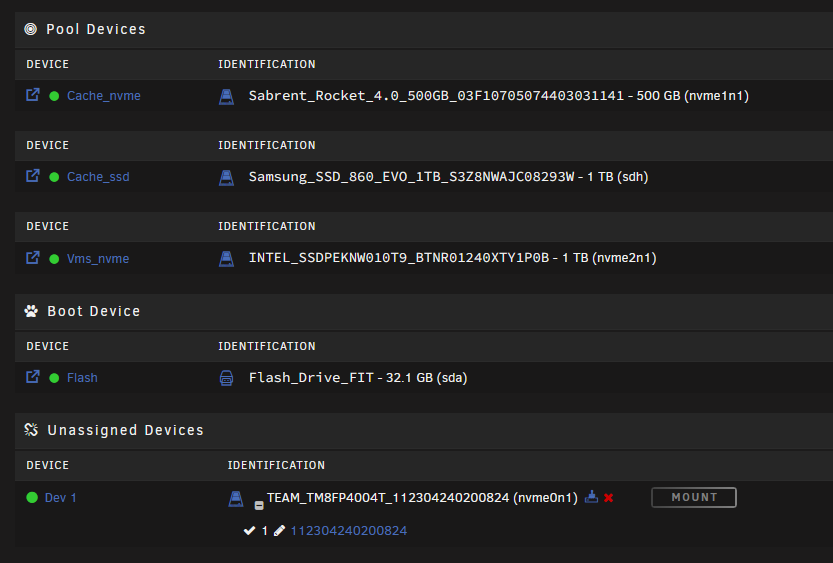The width and height of the screenshot is (833, 563).
Task: Open the Cache_ssd external link icon
Action: click(33, 176)
